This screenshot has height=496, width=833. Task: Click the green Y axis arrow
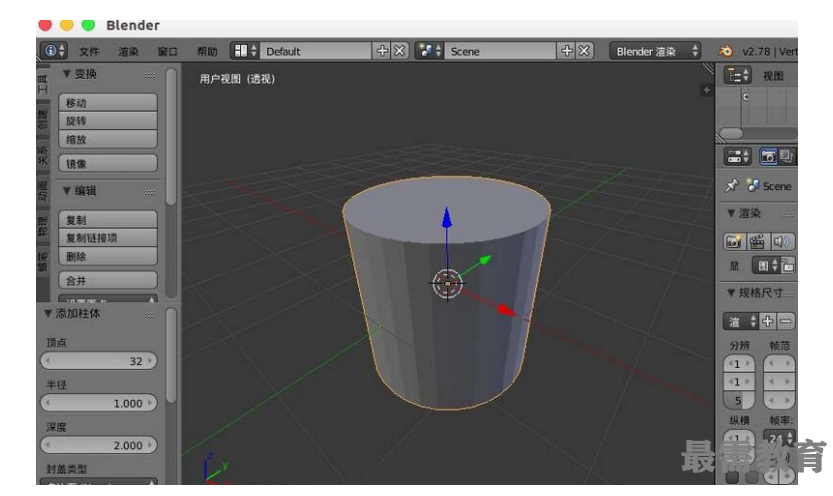click(x=484, y=260)
